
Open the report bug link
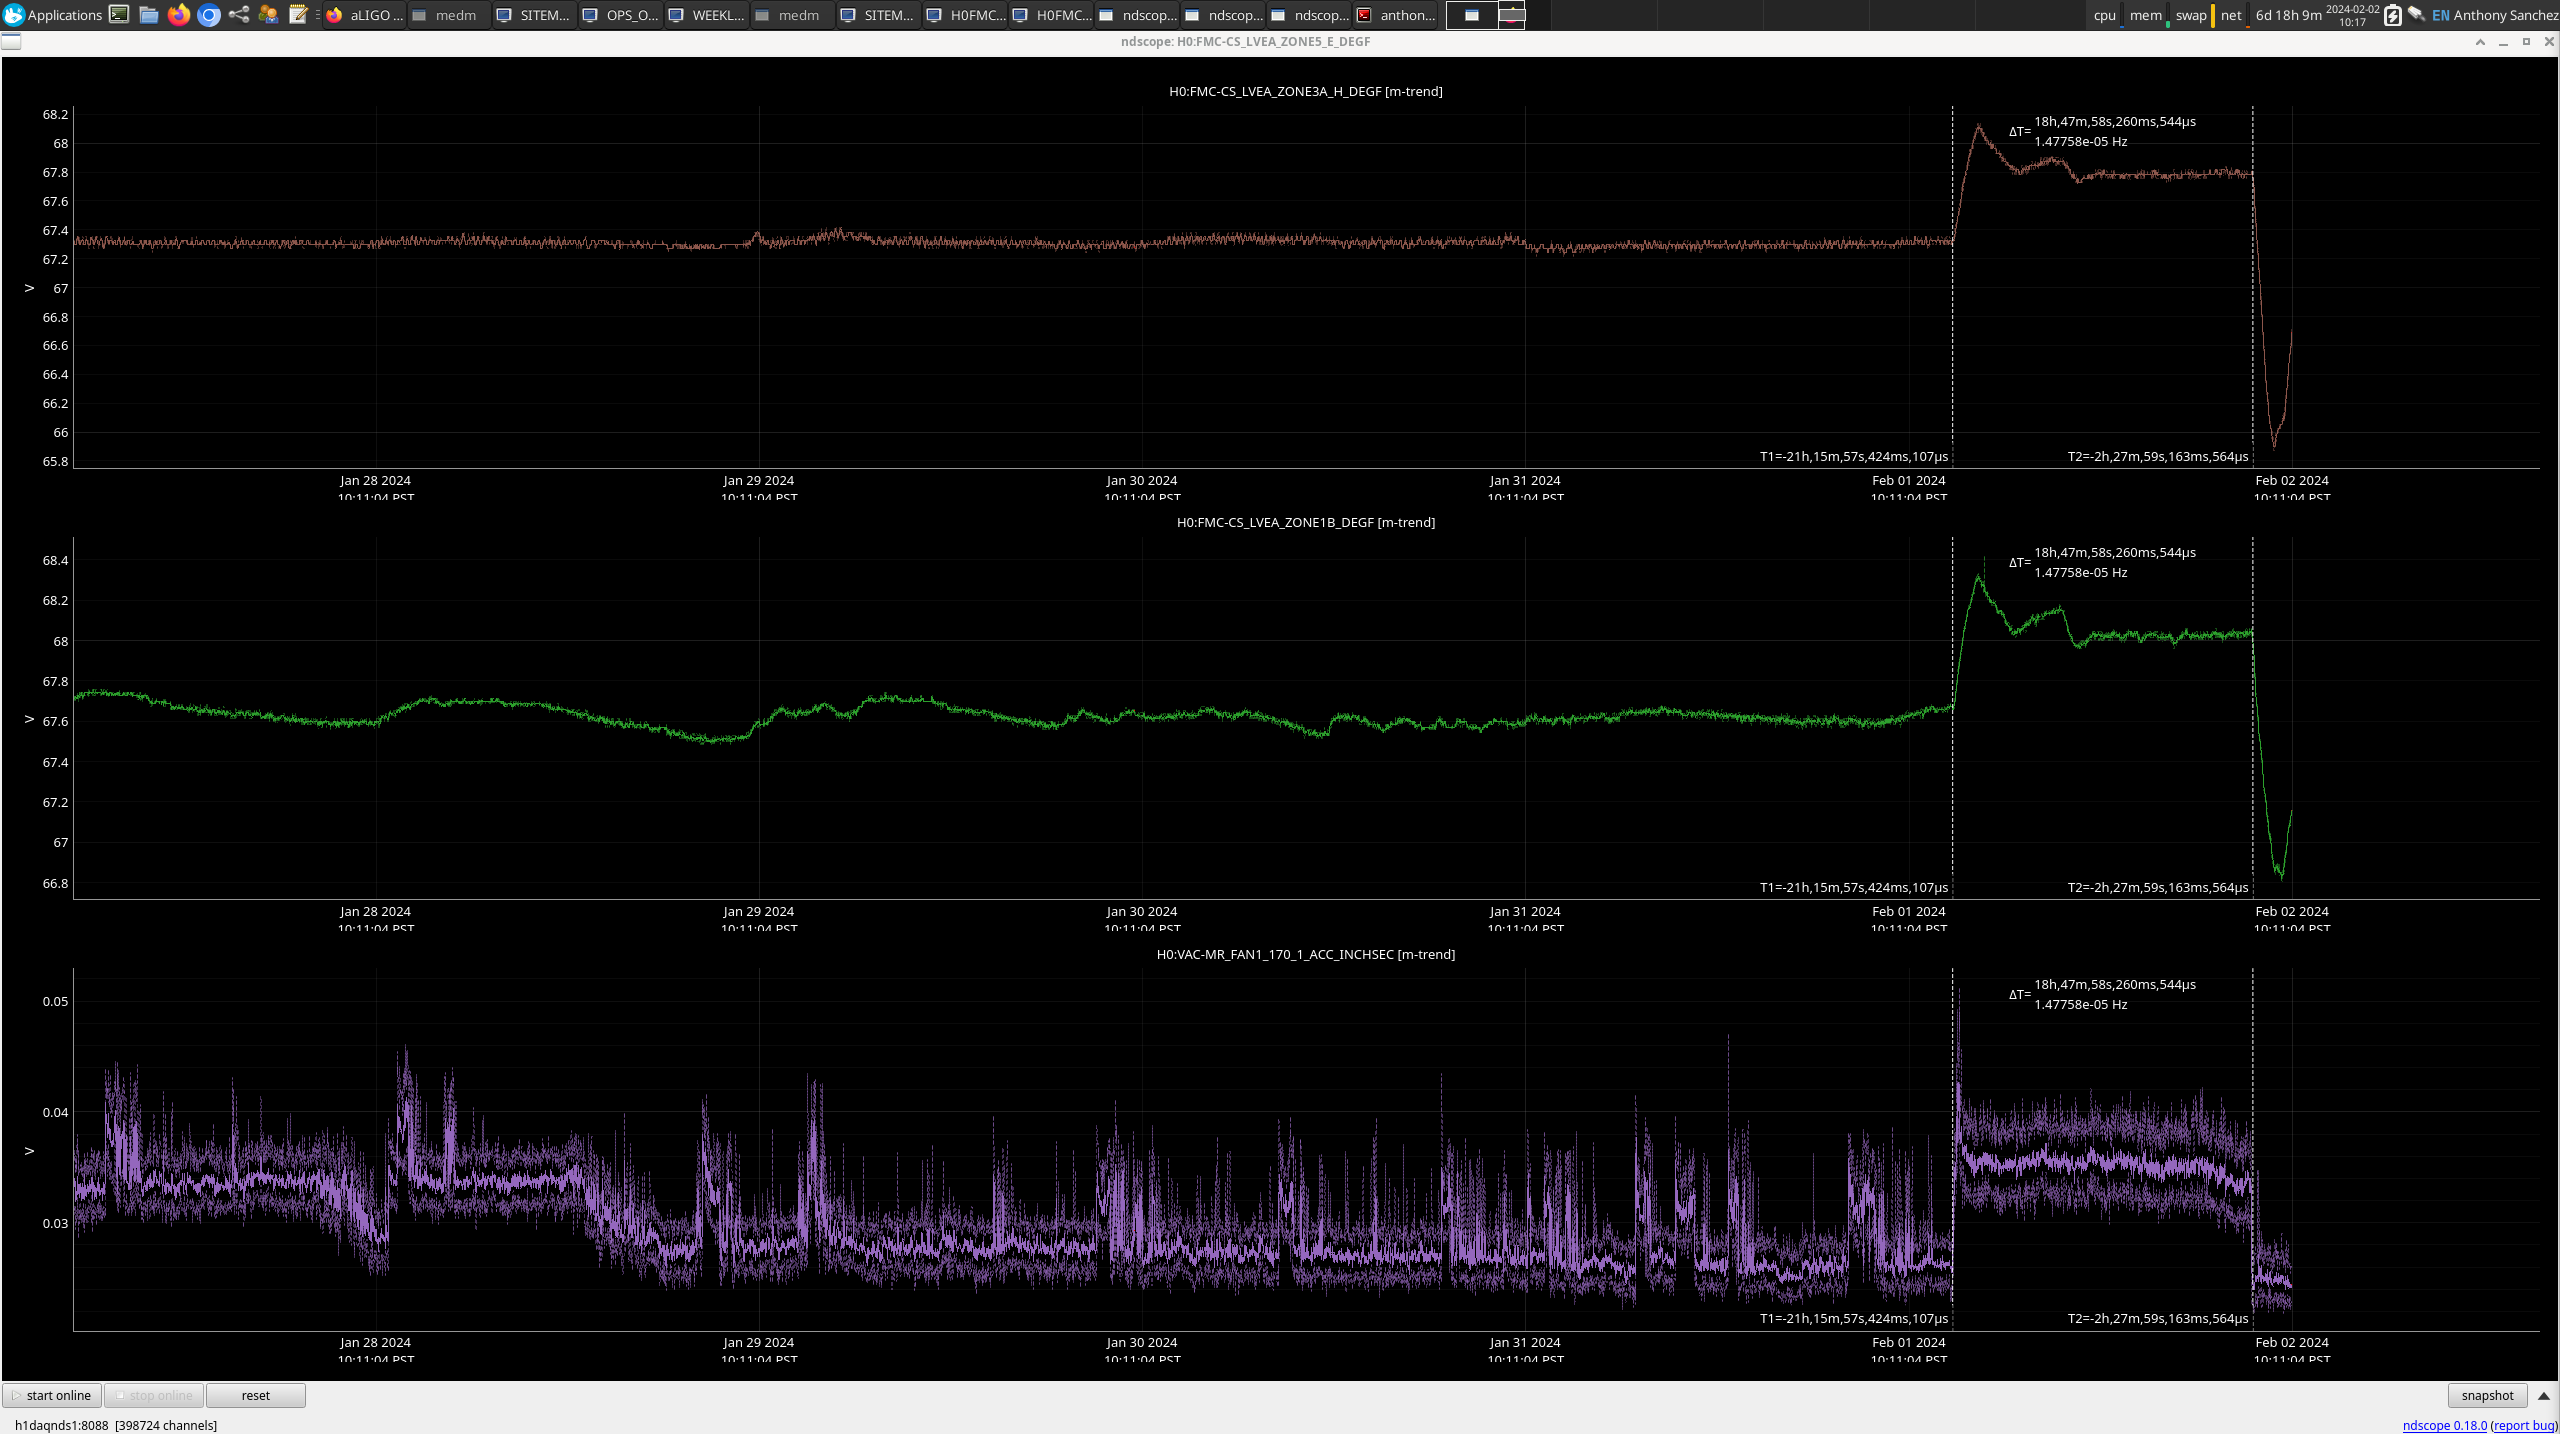tap(2523, 1425)
